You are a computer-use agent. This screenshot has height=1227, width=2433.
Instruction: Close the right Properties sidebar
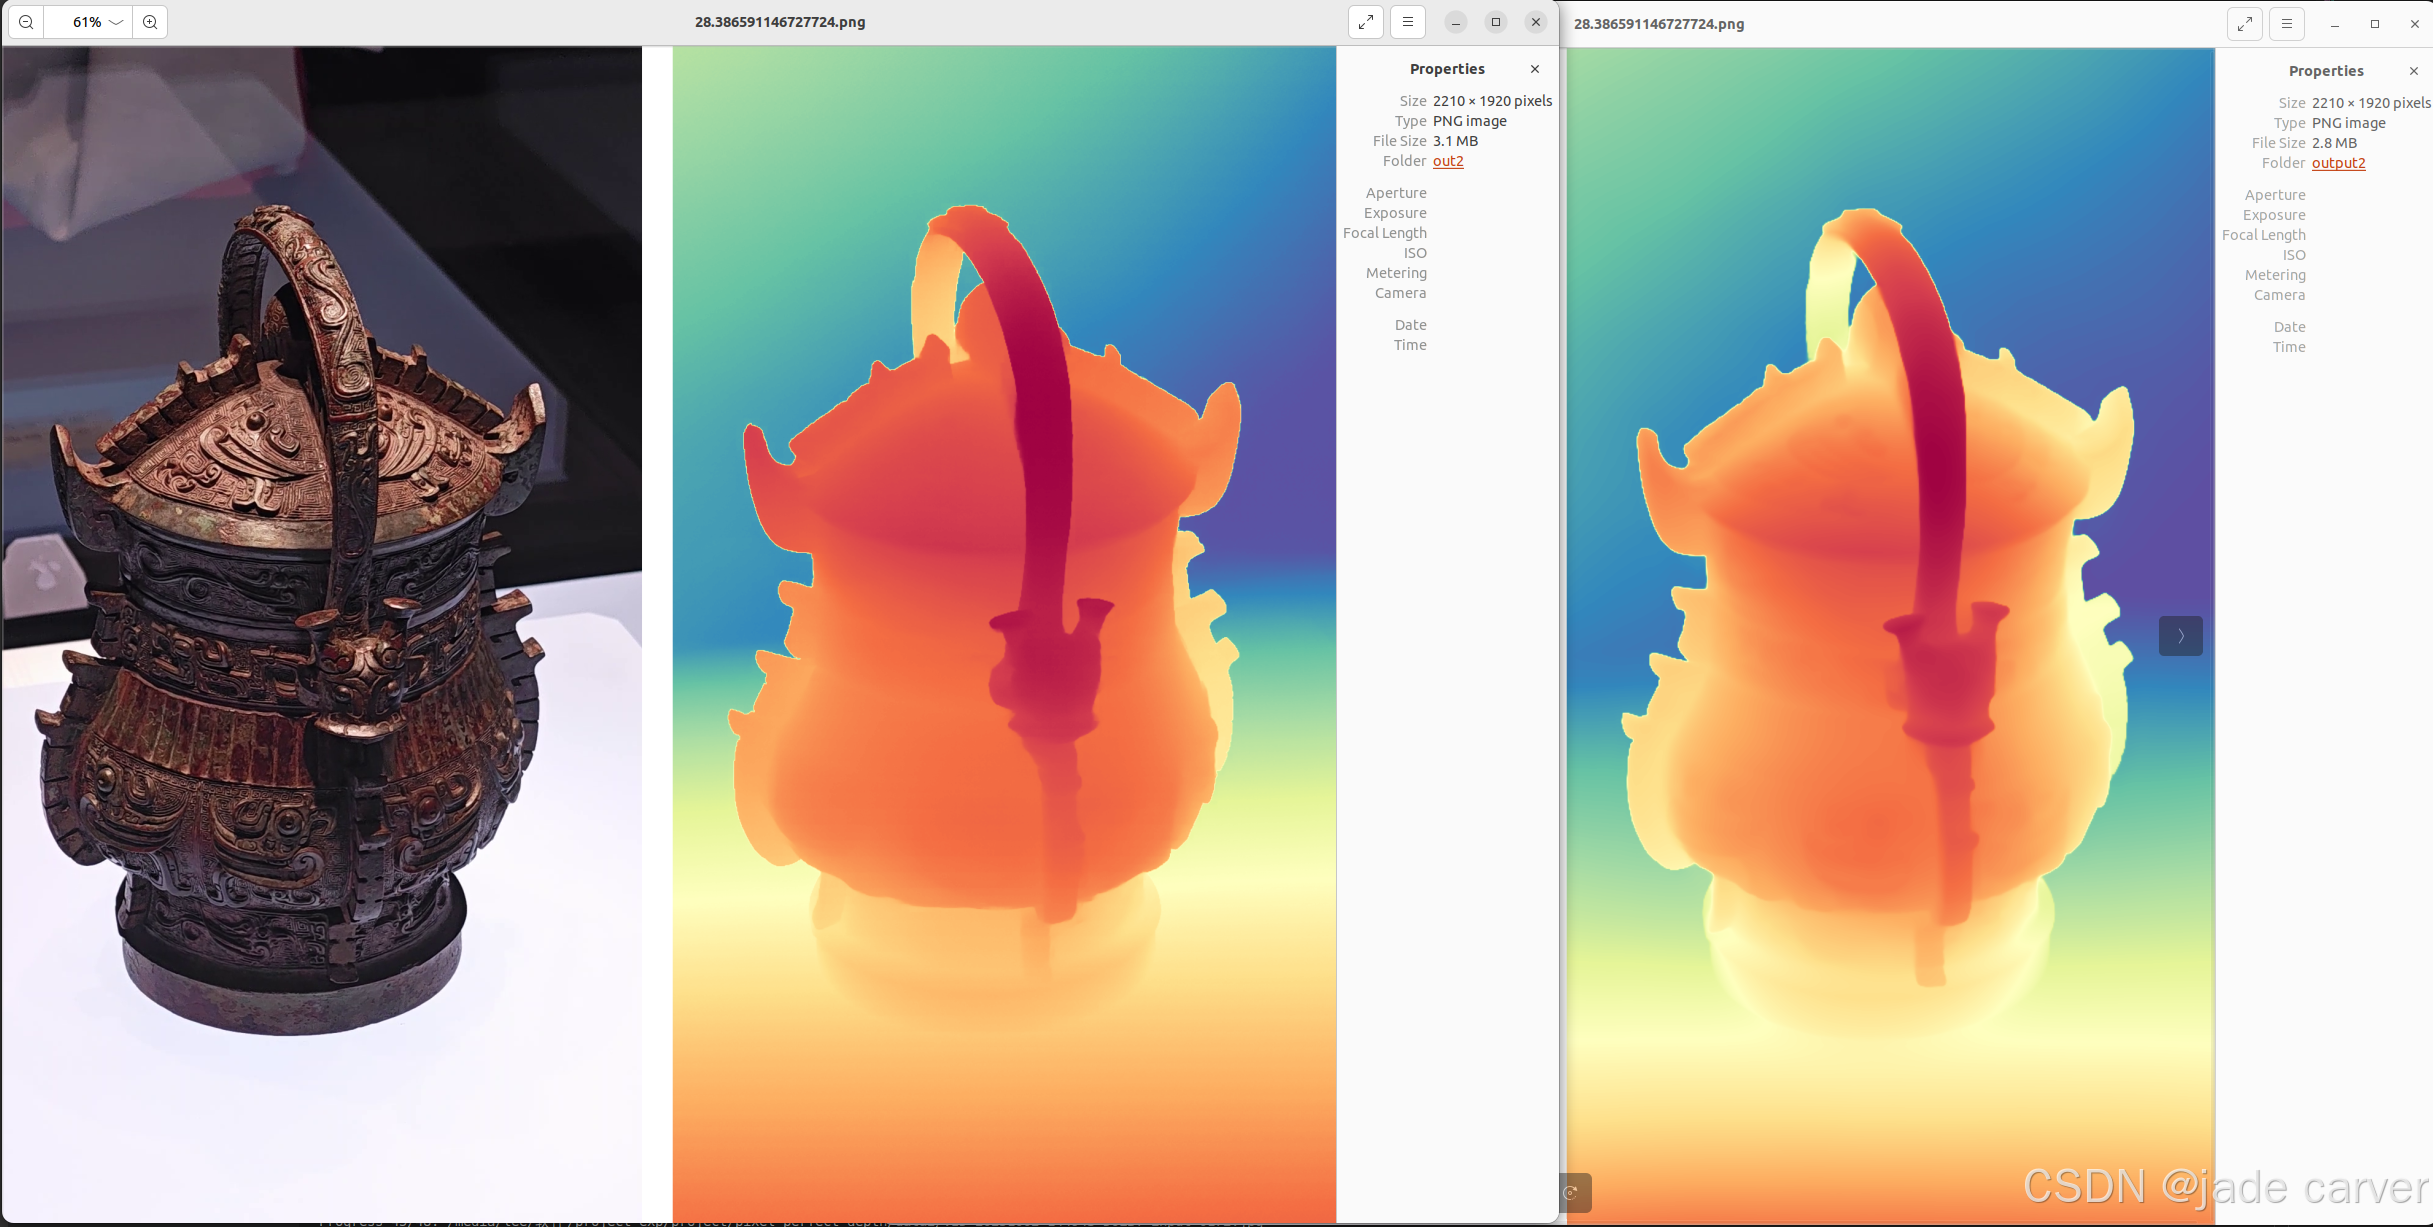(2414, 71)
